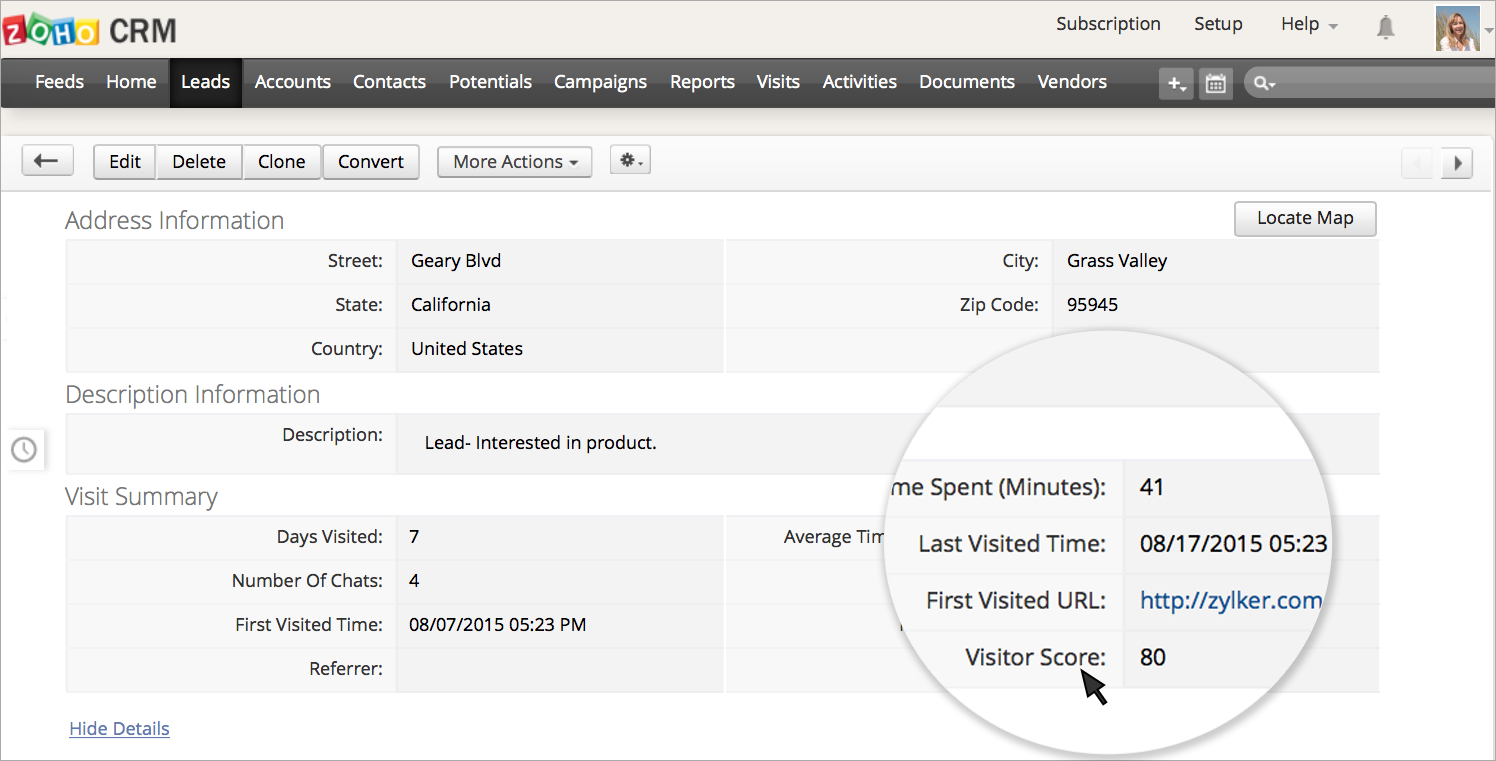Expand the More Actions dropdown

(x=514, y=162)
